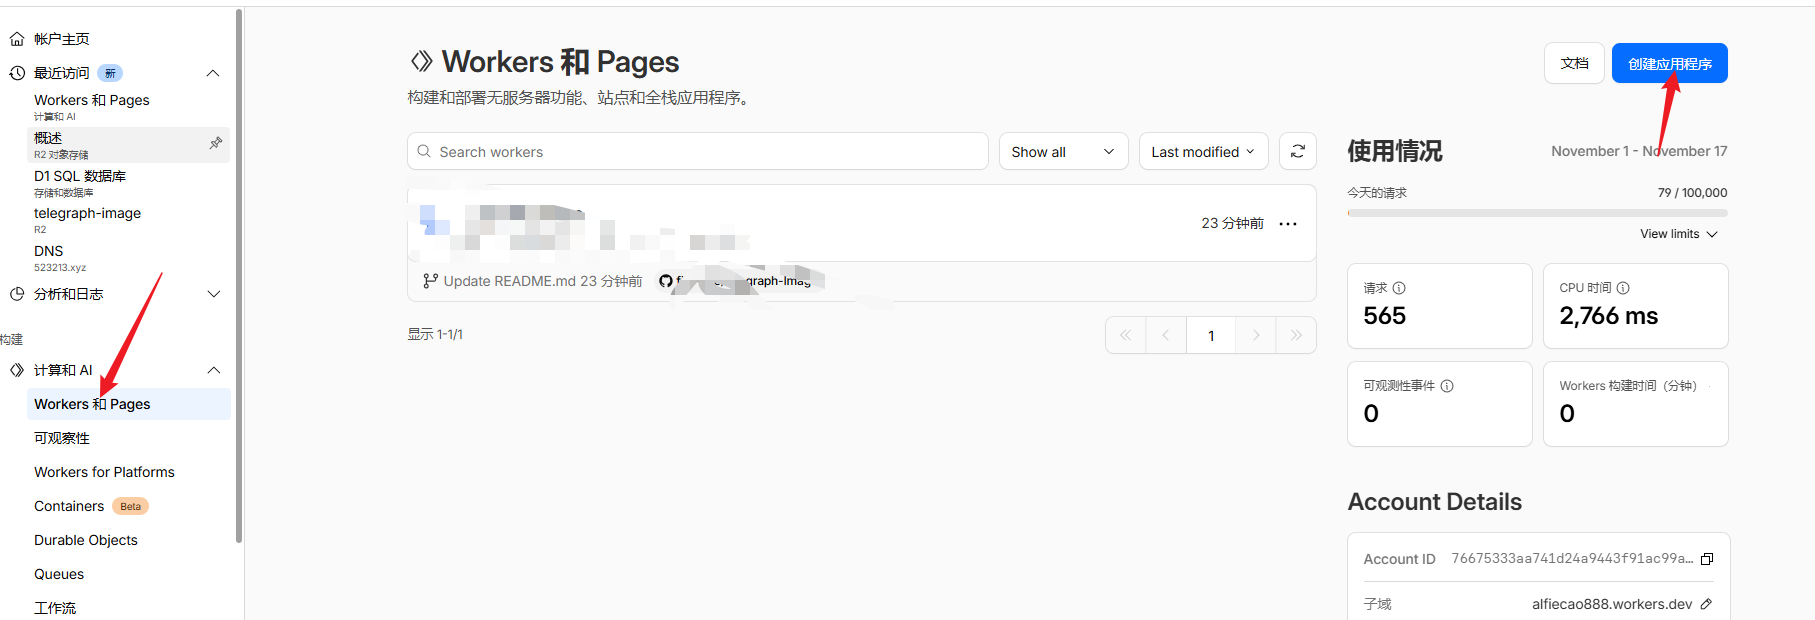Collapse the 计算和 AI sidebar section

(x=213, y=370)
